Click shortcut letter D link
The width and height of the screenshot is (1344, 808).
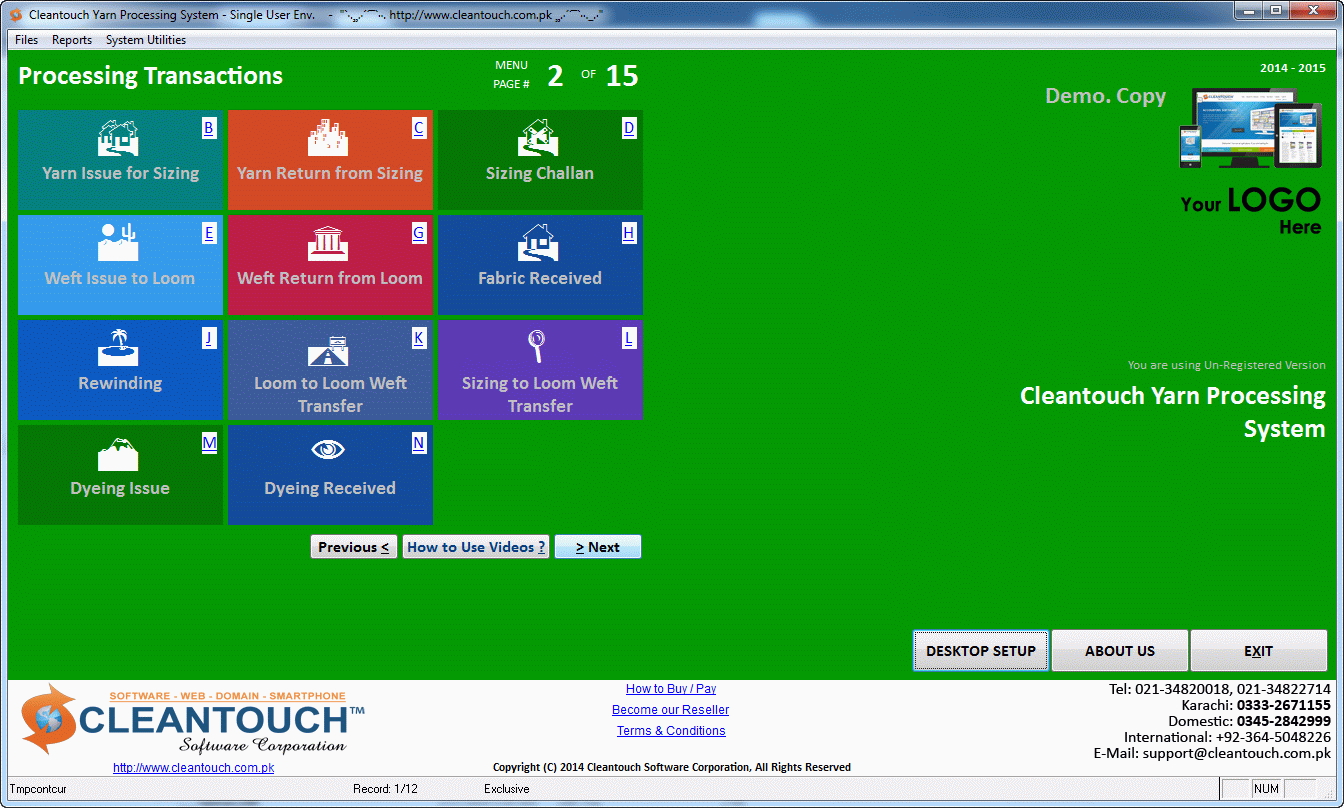click(629, 128)
